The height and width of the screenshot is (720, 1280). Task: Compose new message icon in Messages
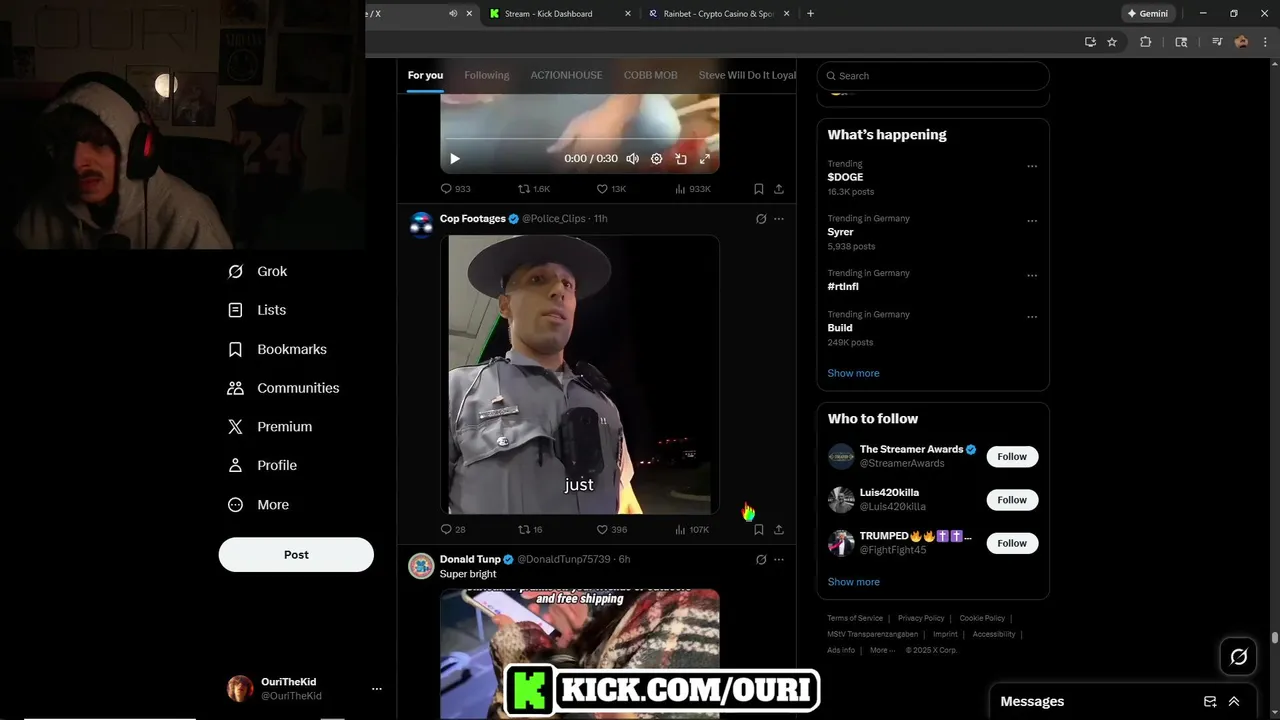(1210, 702)
